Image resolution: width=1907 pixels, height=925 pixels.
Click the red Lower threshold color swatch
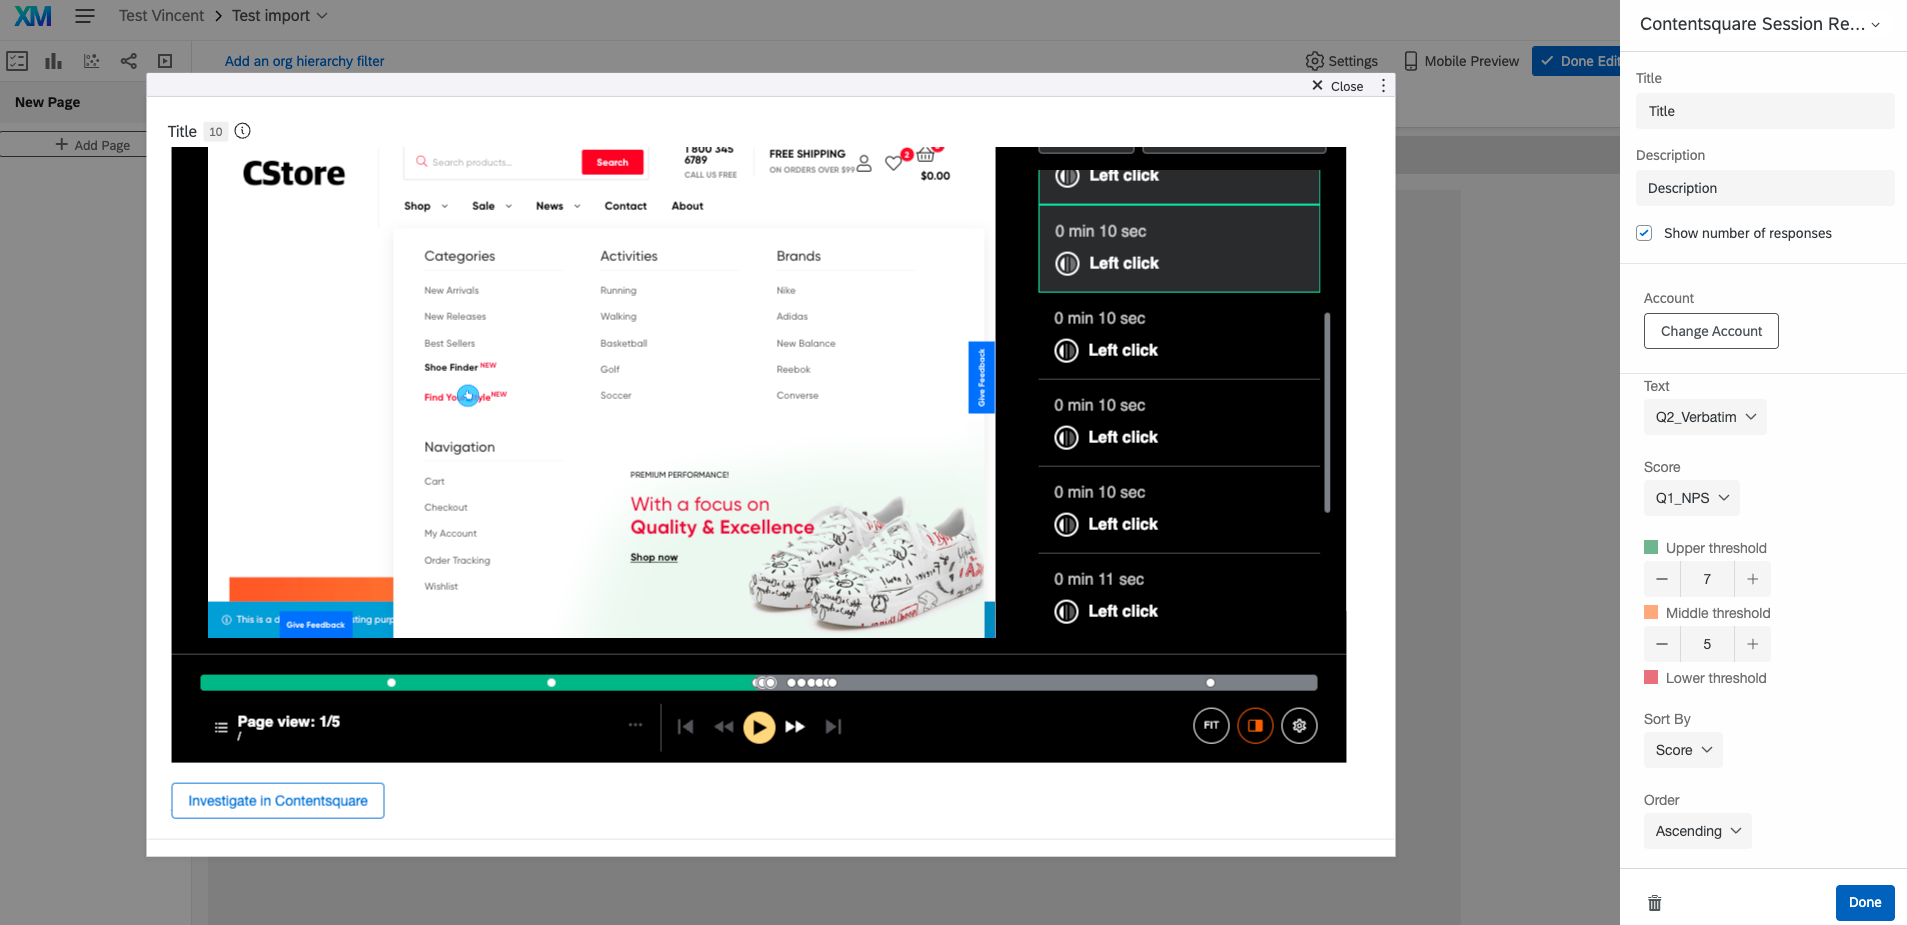point(1651,677)
